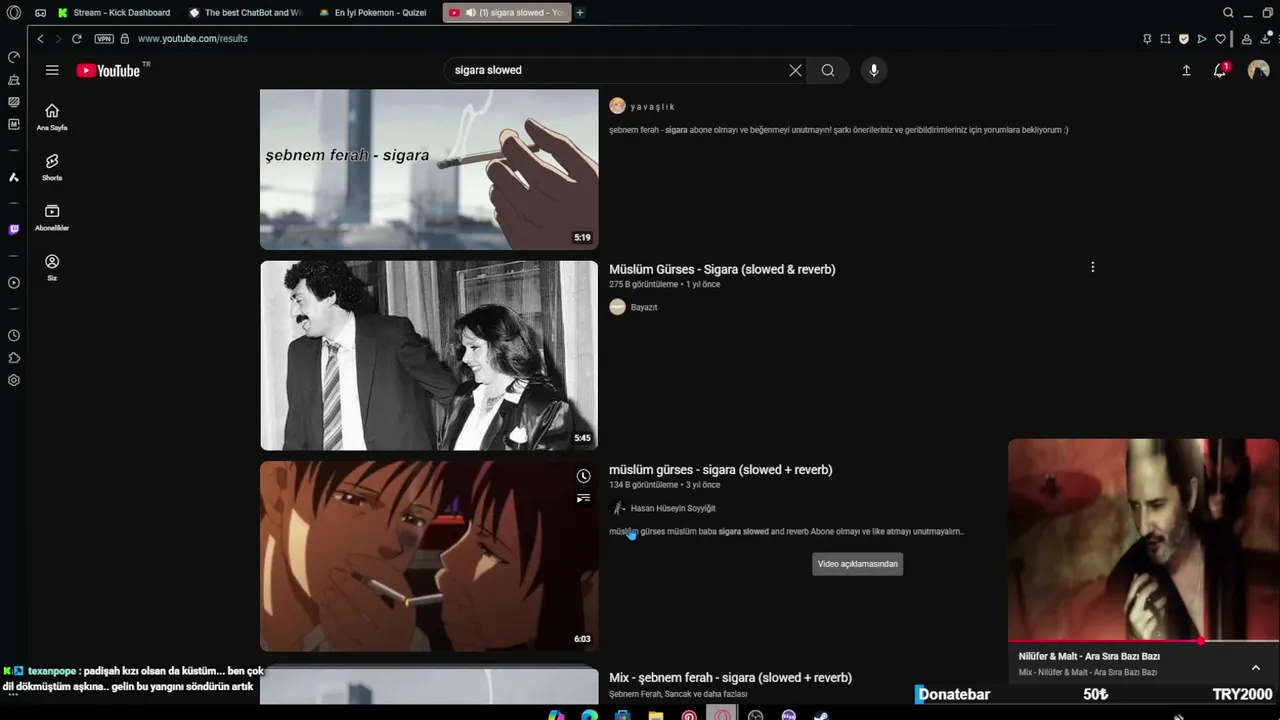Mute audio on sigara slowed tab

pos(470,13)
